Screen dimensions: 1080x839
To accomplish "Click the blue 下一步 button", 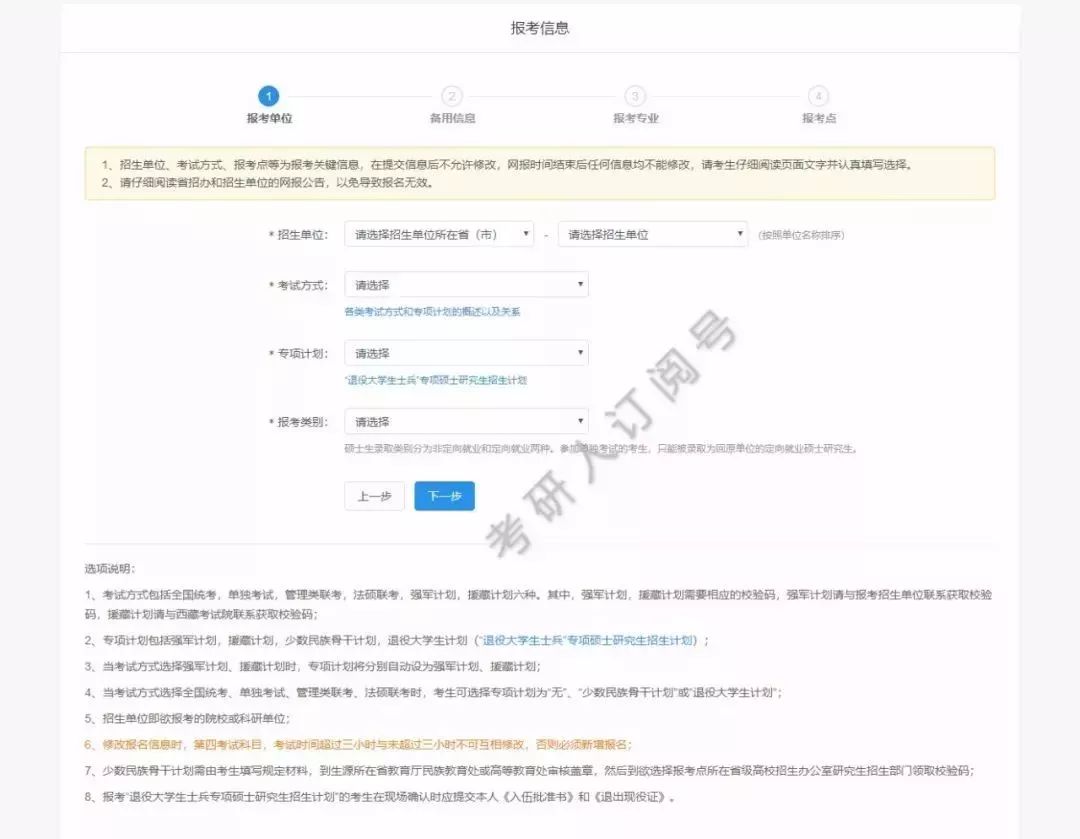I will tap(444, 496).
